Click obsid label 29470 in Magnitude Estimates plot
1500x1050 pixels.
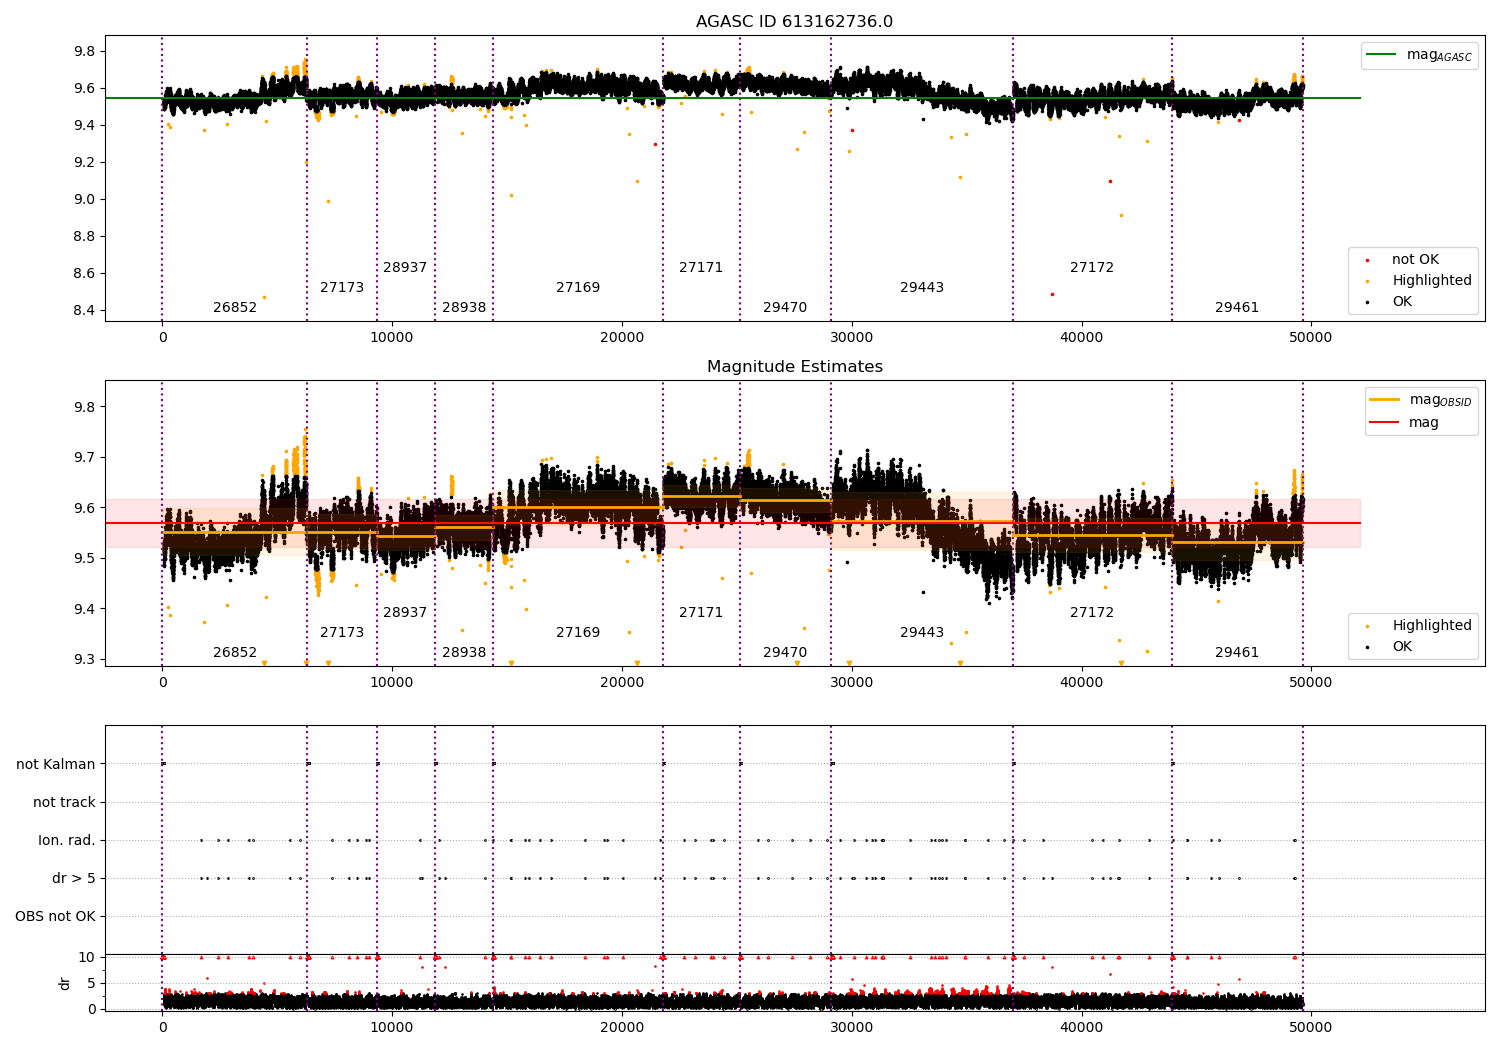[x=785, y=653]
